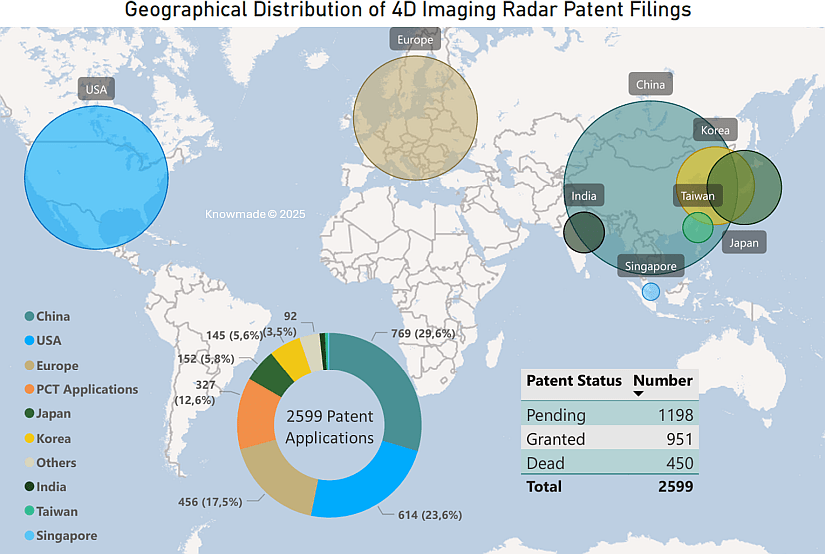825x554 pixels.
Task: Select the Dead row label
Action: 546,463
